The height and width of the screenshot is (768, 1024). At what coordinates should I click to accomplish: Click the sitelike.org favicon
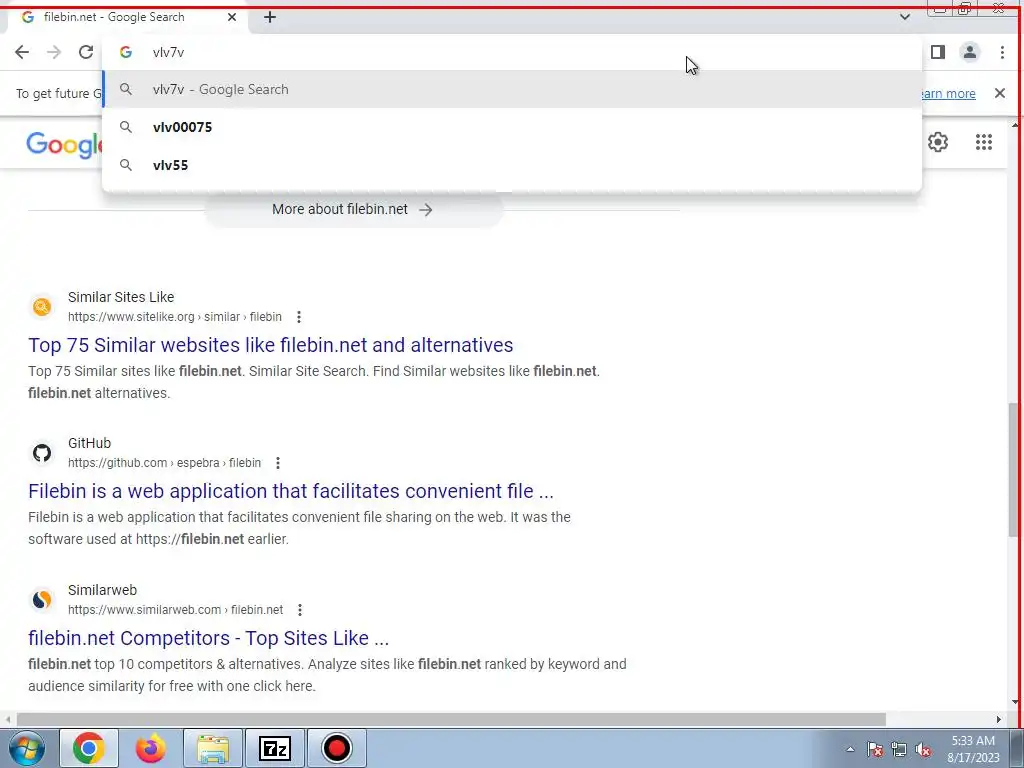(42, 306)
